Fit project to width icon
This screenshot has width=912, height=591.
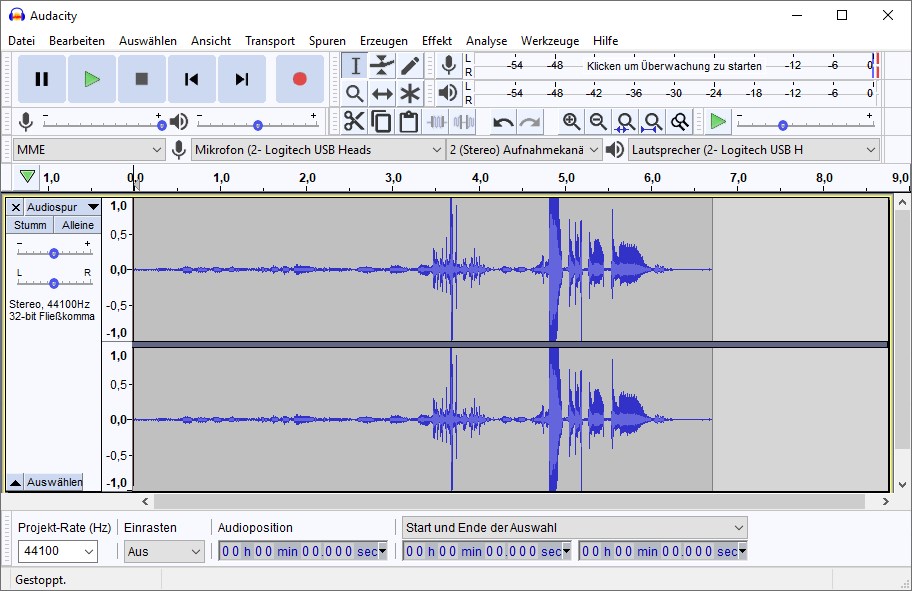653,122
